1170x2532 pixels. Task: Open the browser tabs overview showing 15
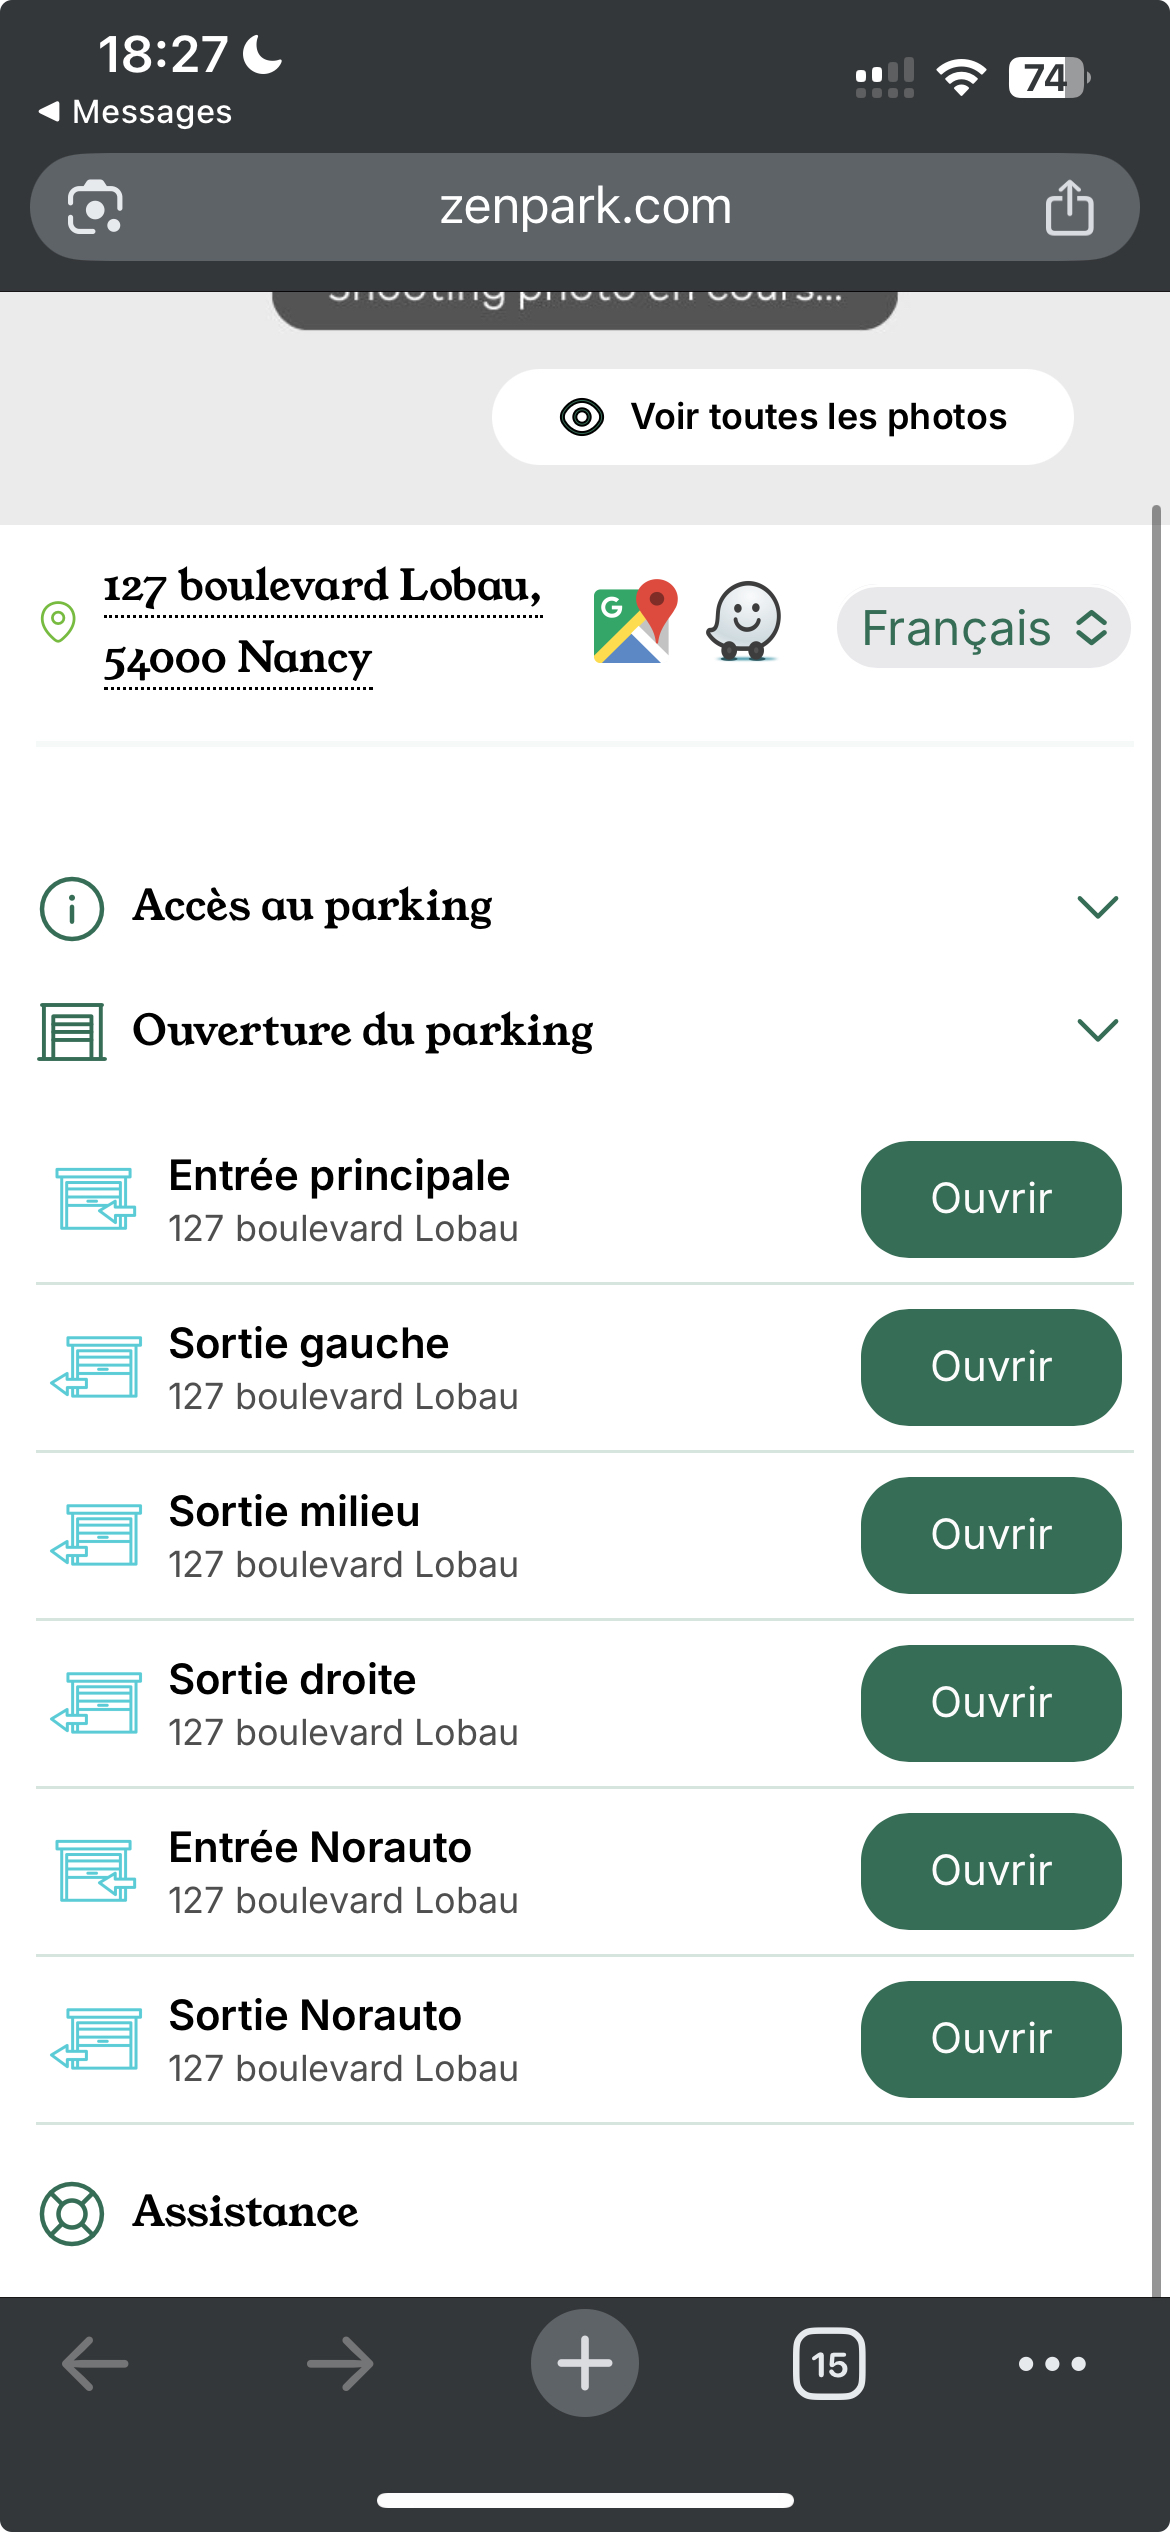pyautogui.click(x=829, y=2364)
